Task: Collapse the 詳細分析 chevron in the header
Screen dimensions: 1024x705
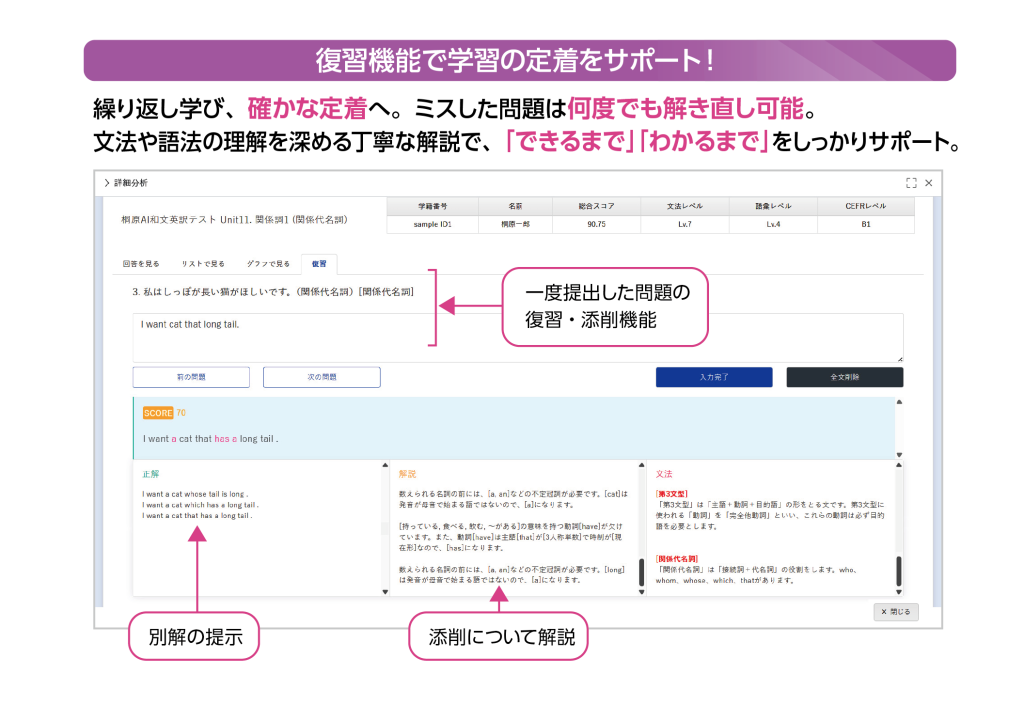Action: tap(107, 183)
